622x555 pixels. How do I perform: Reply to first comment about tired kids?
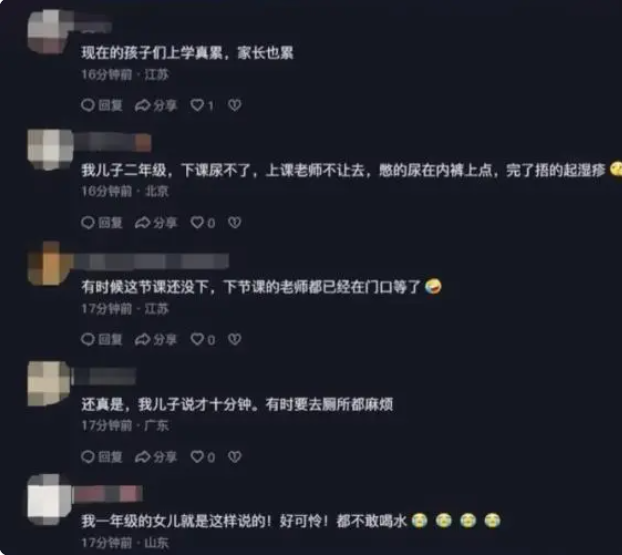pos(102,105)
